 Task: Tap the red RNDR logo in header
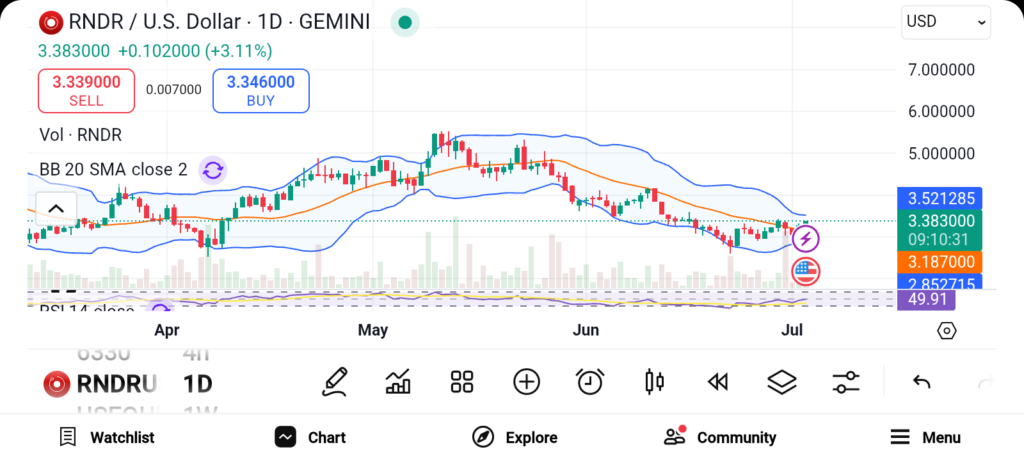[x=51, y=23]
